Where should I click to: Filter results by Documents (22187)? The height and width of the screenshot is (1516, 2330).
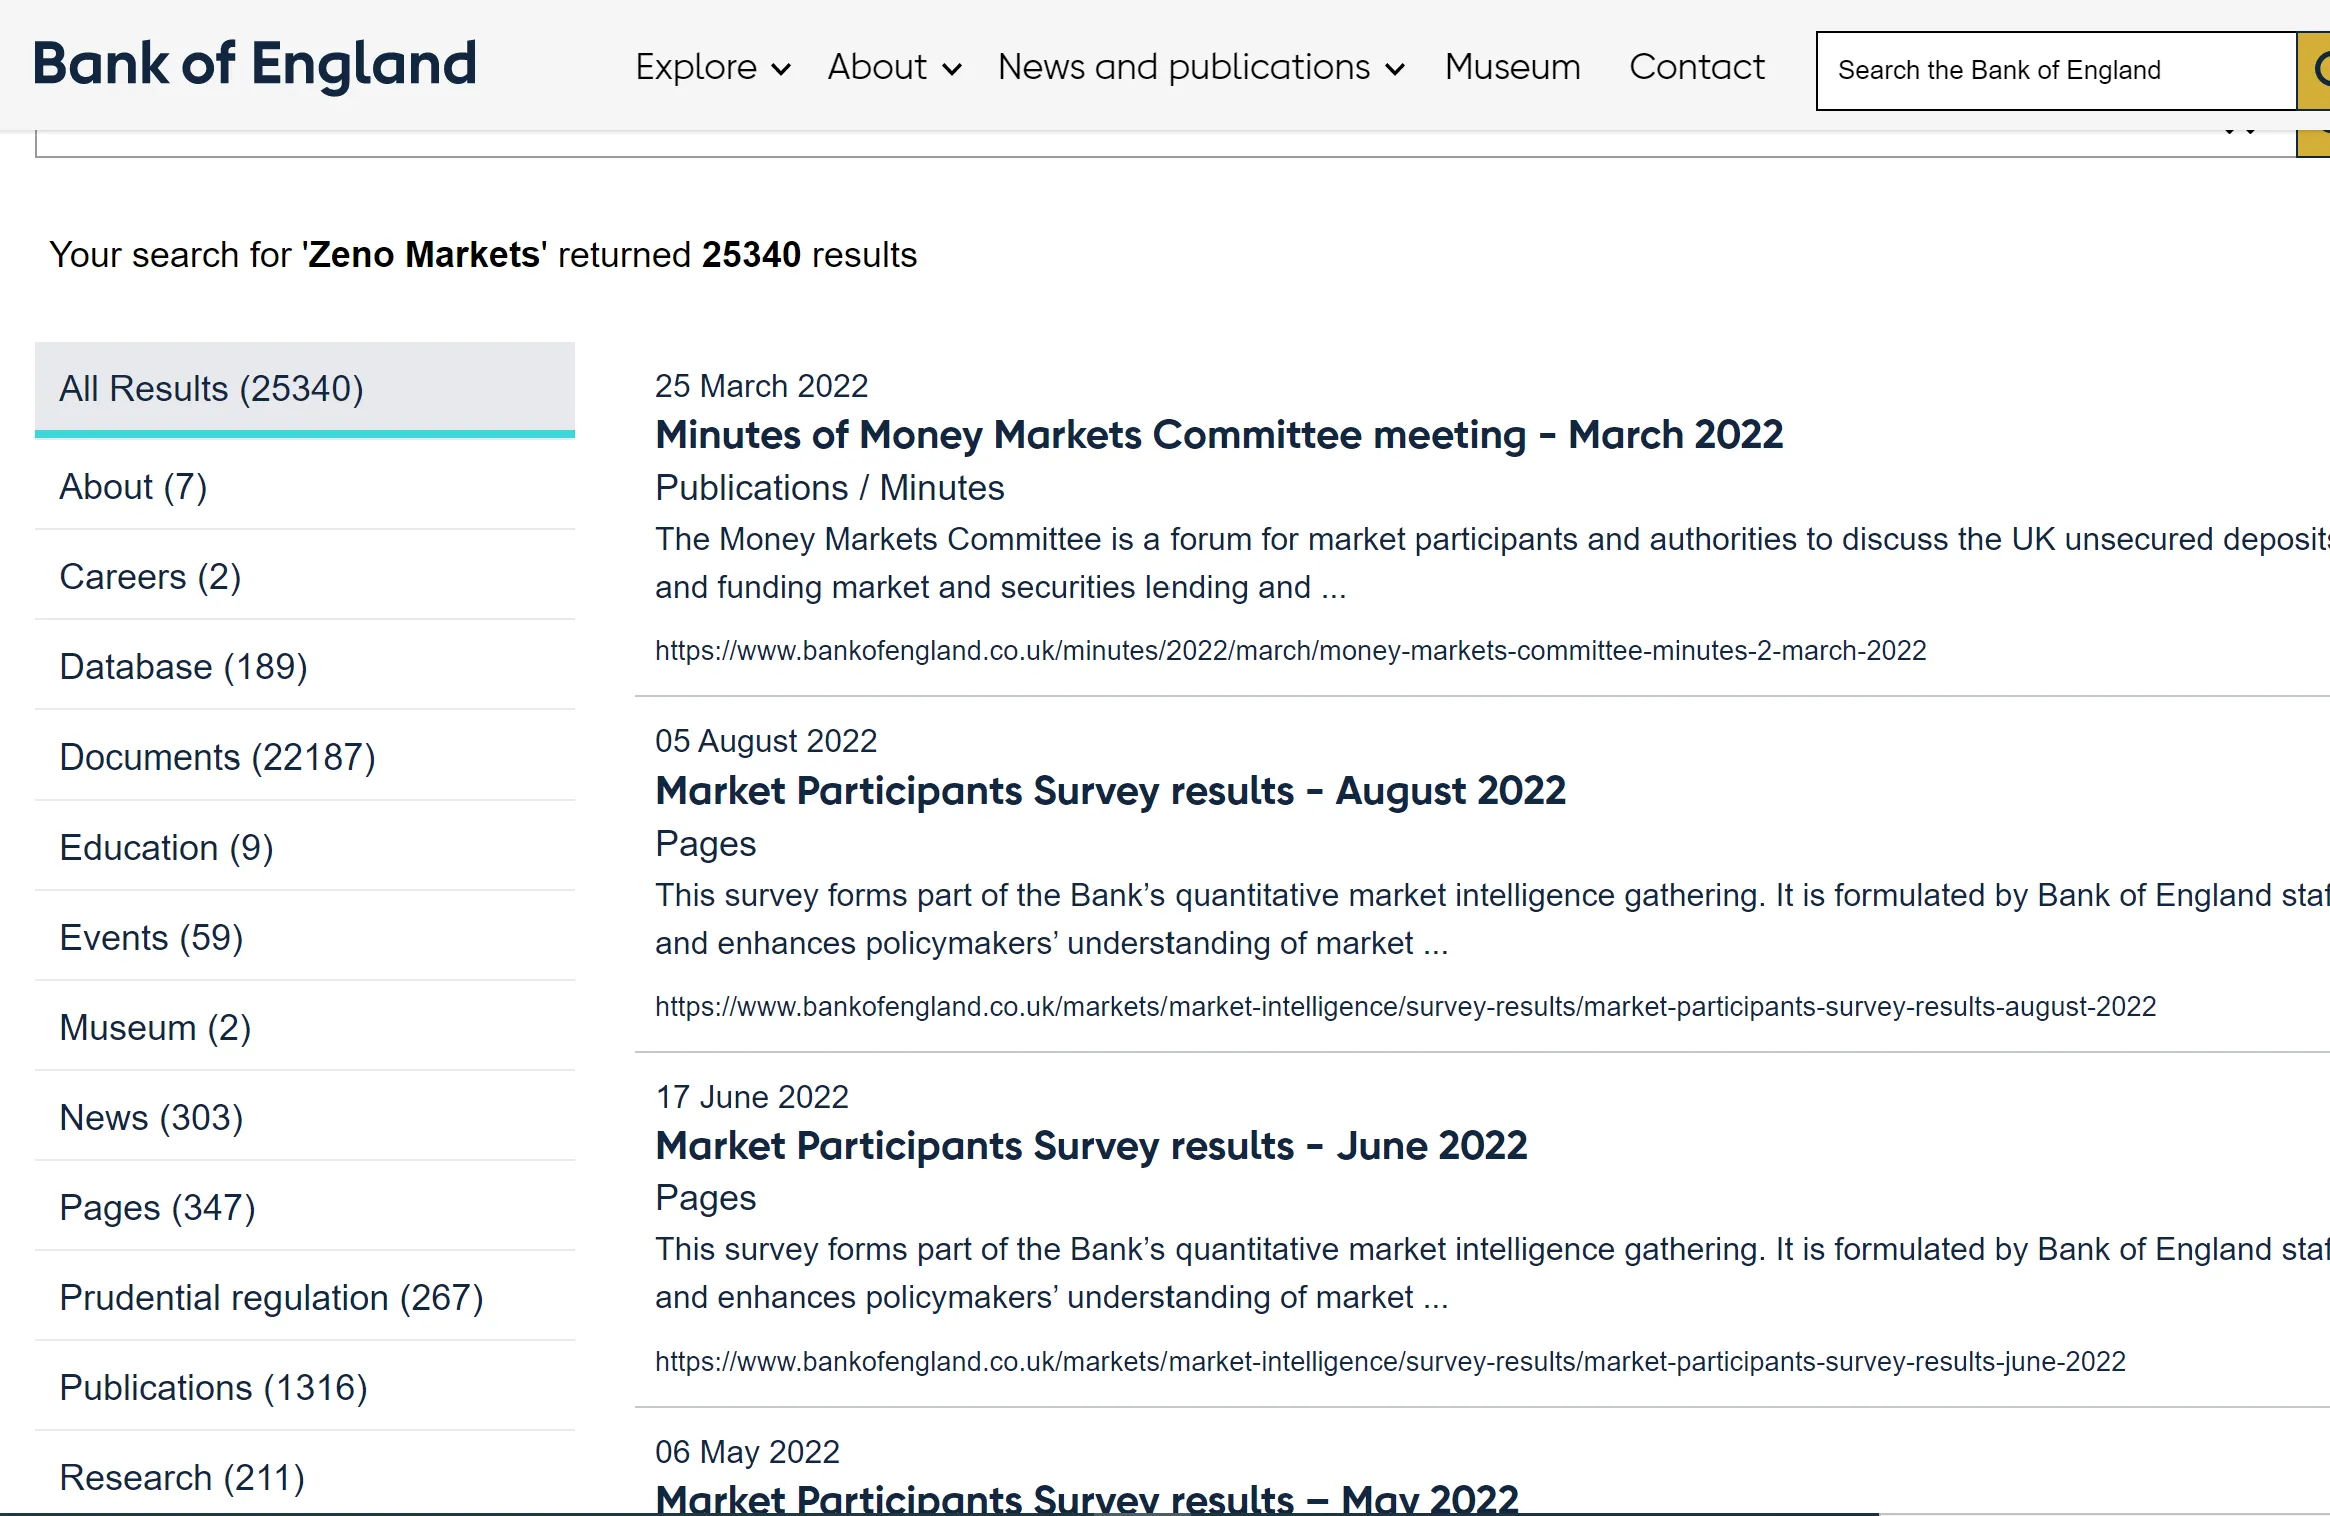[305, 757]
